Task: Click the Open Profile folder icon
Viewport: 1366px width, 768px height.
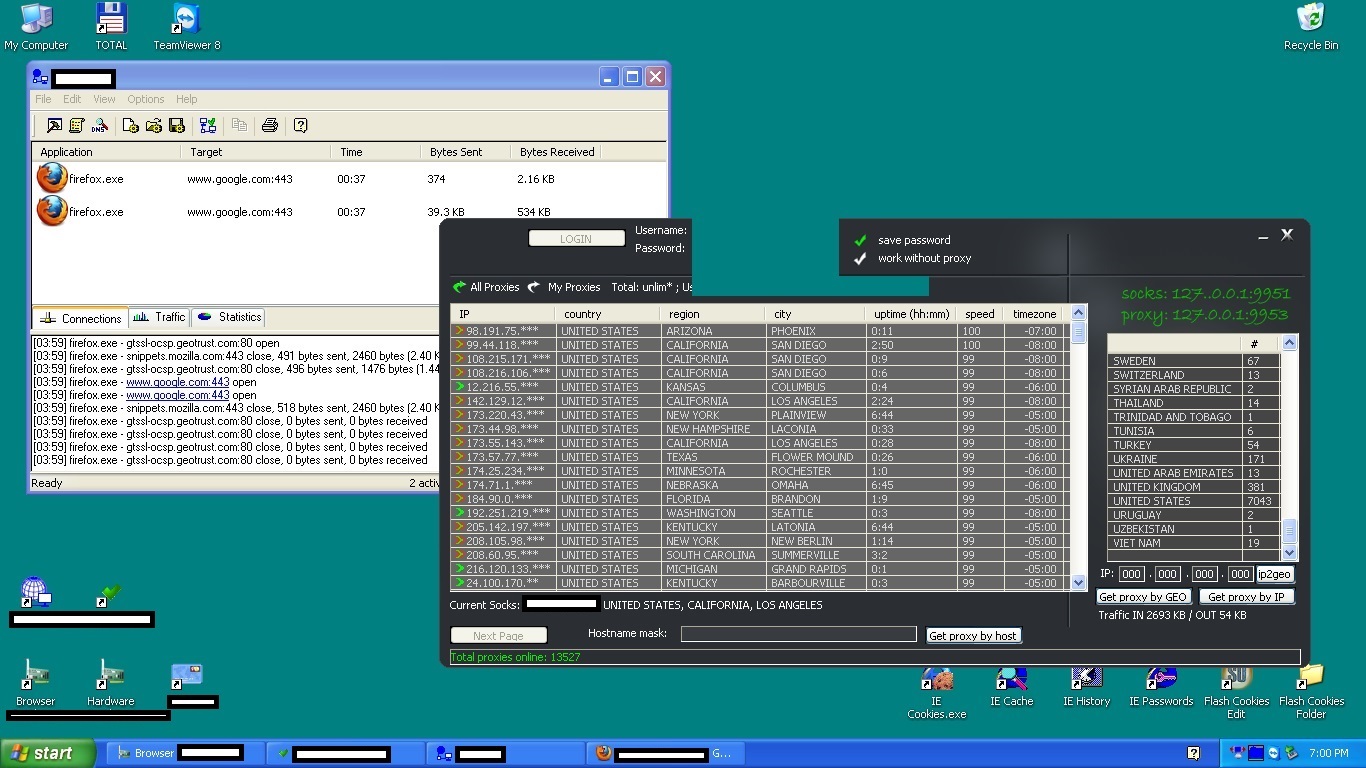Action: coord(154,125)
